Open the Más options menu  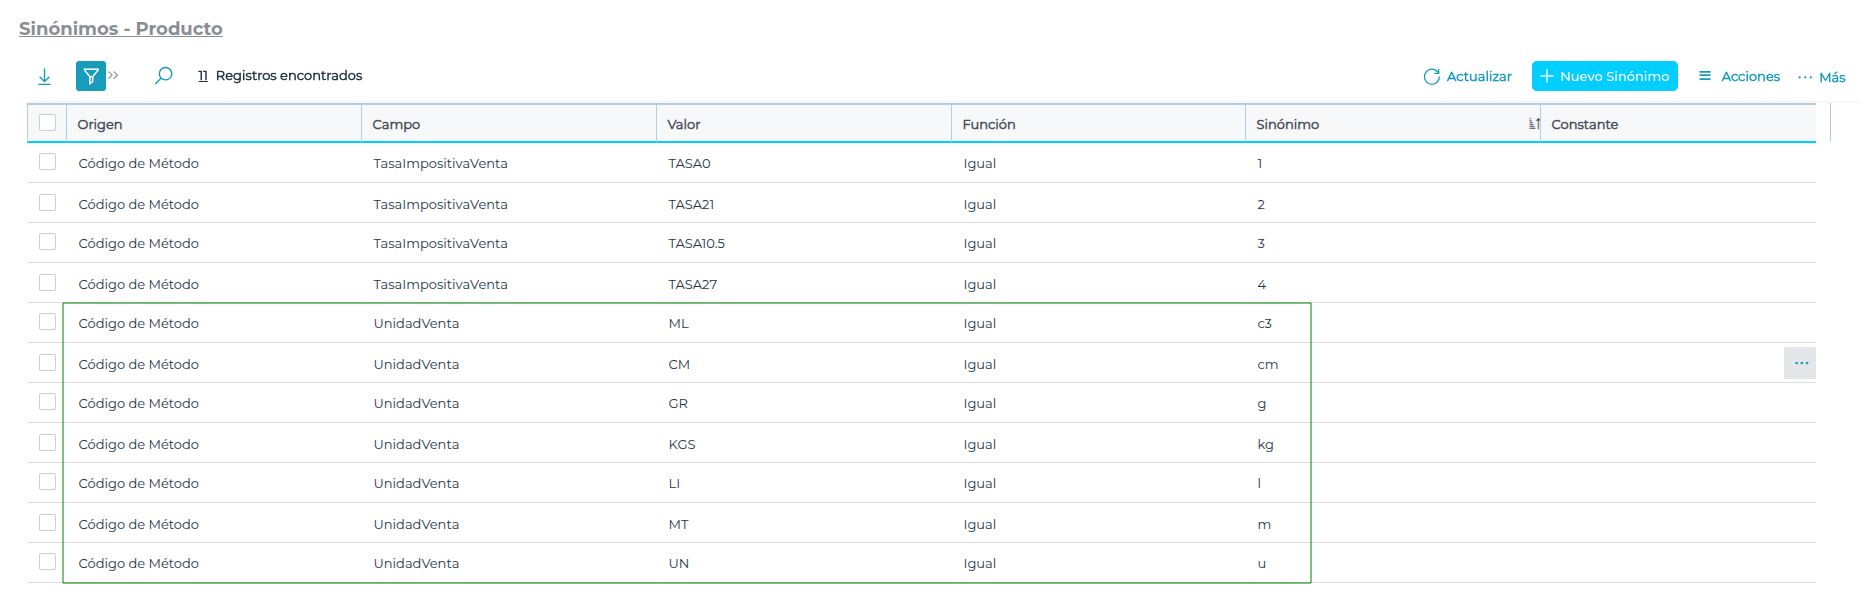(1821, 77)
